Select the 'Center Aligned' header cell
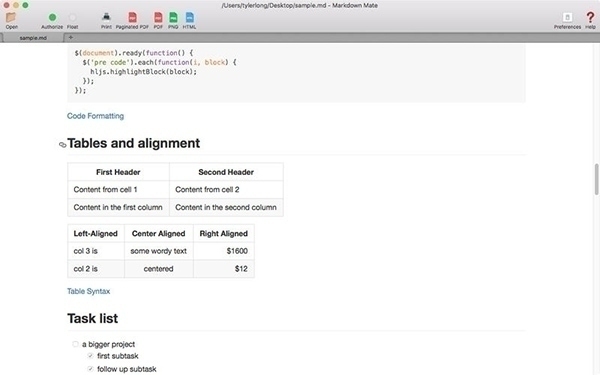The width and height of the screenshot is (600, 375). coord(158,233)
